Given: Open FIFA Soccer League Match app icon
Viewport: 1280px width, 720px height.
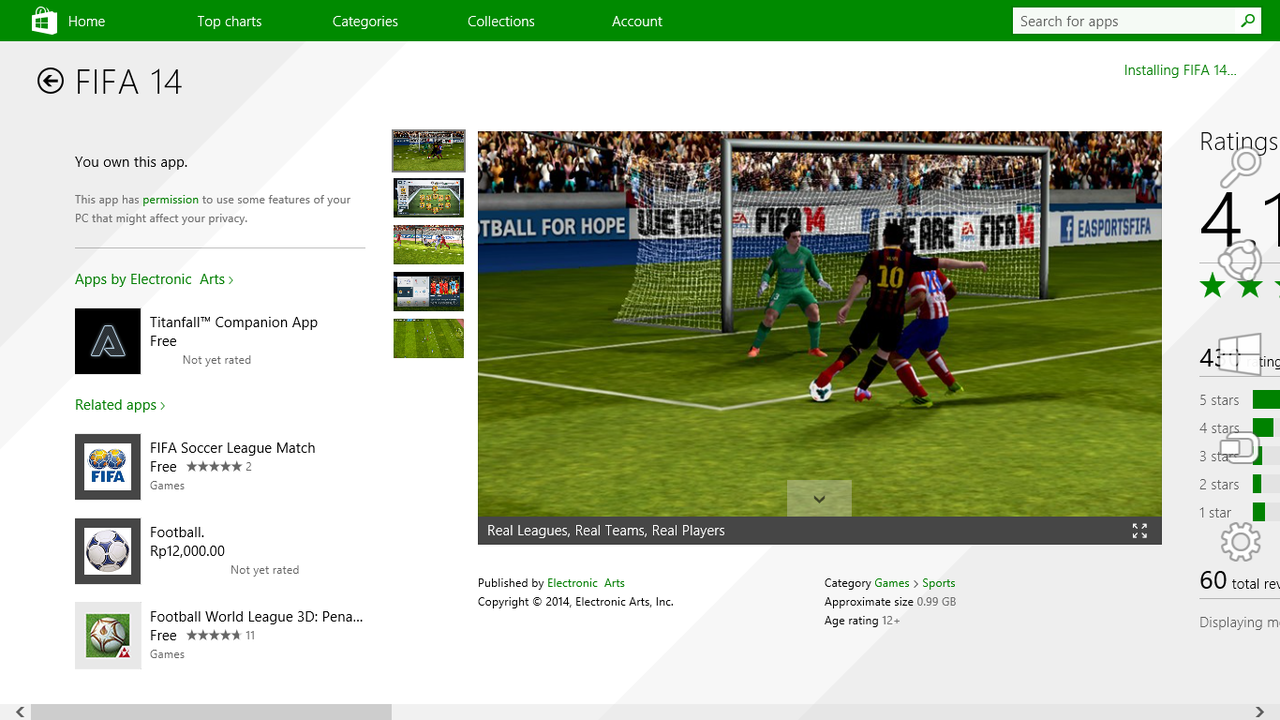Looking at the screenshot, I should click(x=108, y=467).
